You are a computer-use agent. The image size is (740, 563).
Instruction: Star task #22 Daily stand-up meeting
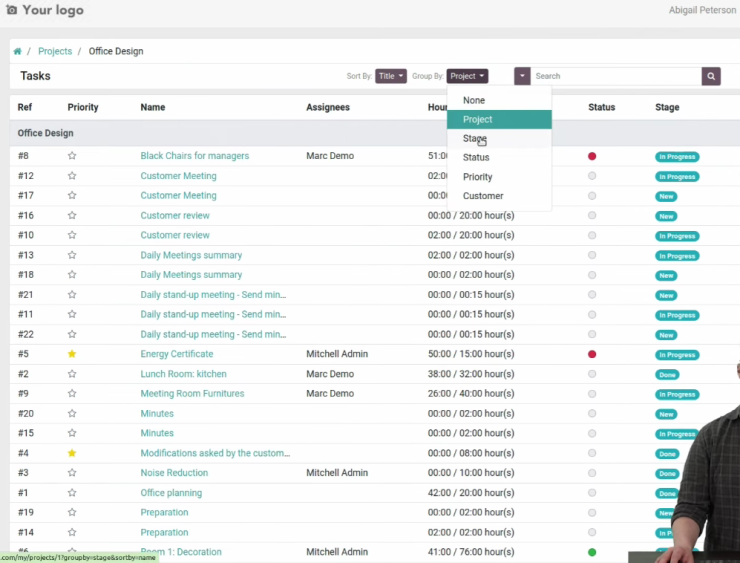click(72, 334)
